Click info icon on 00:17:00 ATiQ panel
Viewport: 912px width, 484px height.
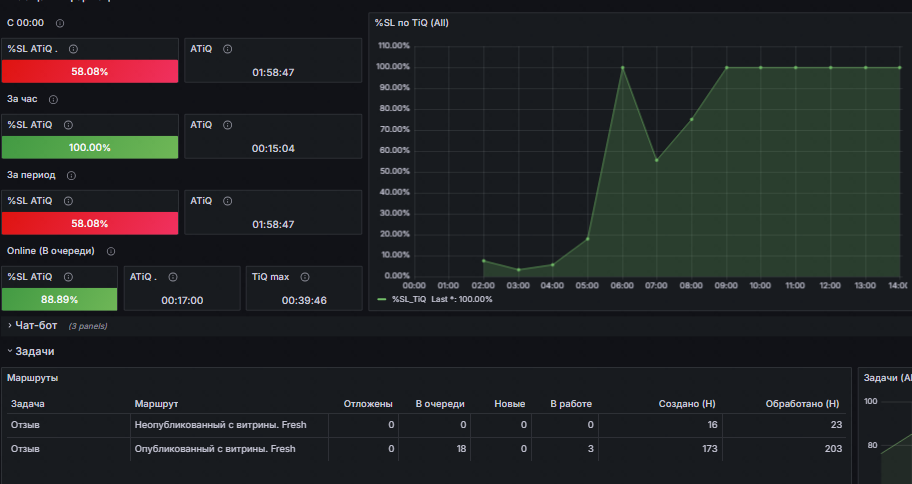coord(173,277)
